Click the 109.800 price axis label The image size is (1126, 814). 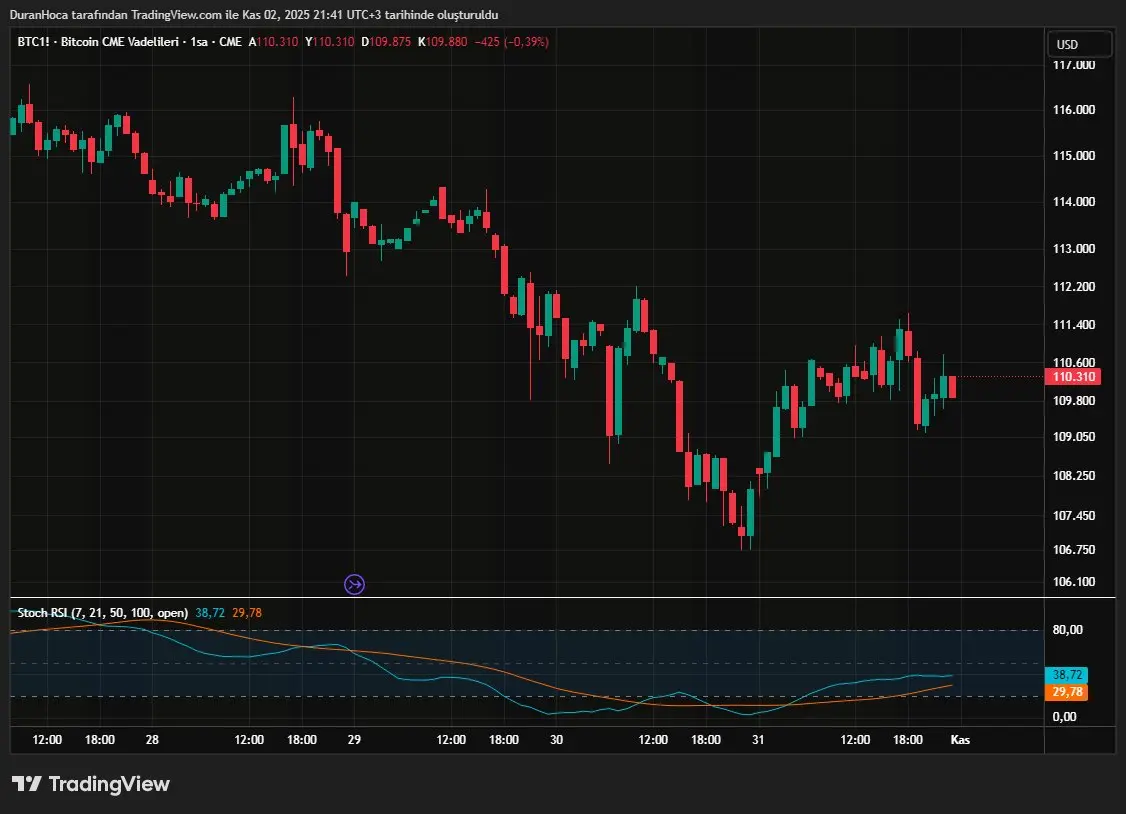pyautogui.click(x=1074, y=401)
